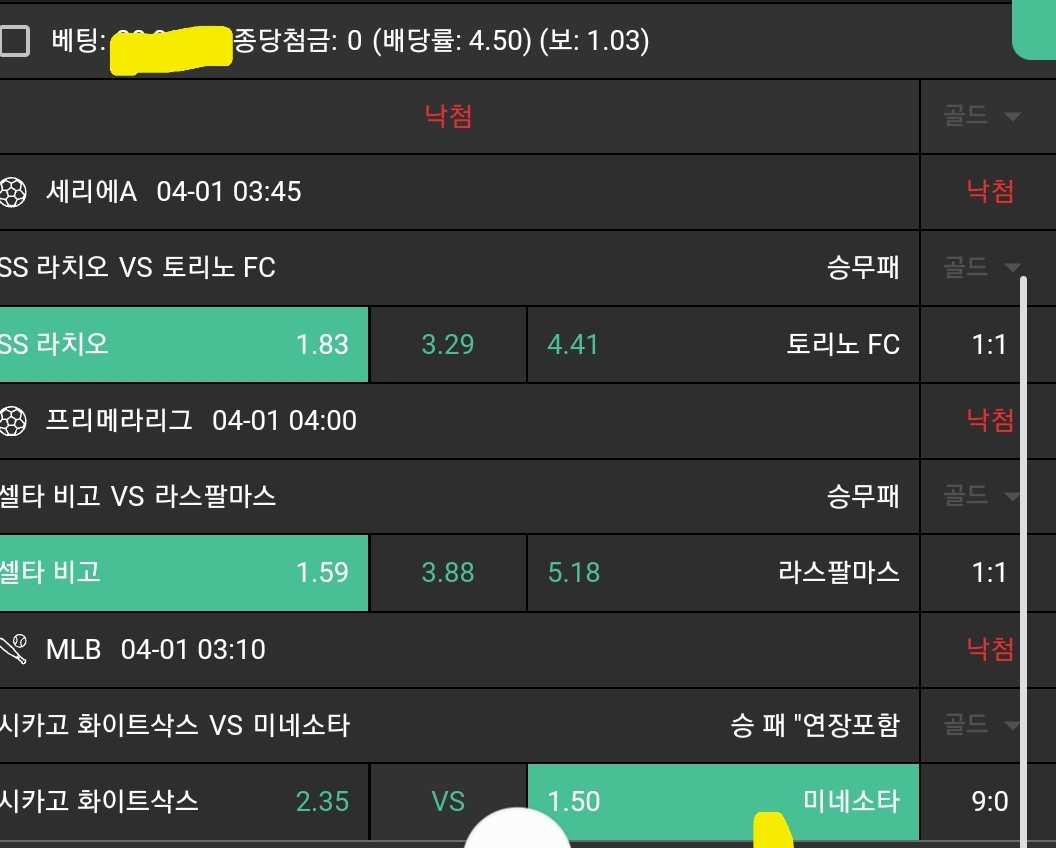Click the green button in top-right corner
This screenshot has height=848, width=1056.
point(1036,28)
